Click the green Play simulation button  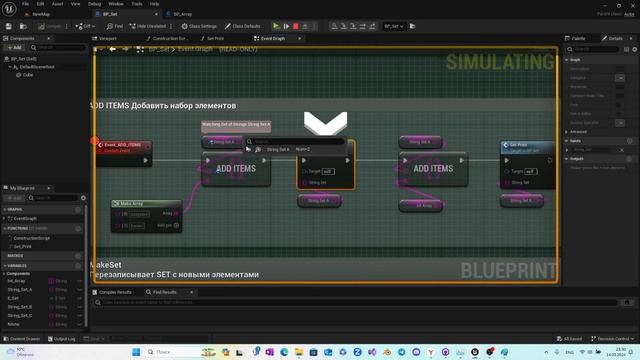click(x=276, y=26)
